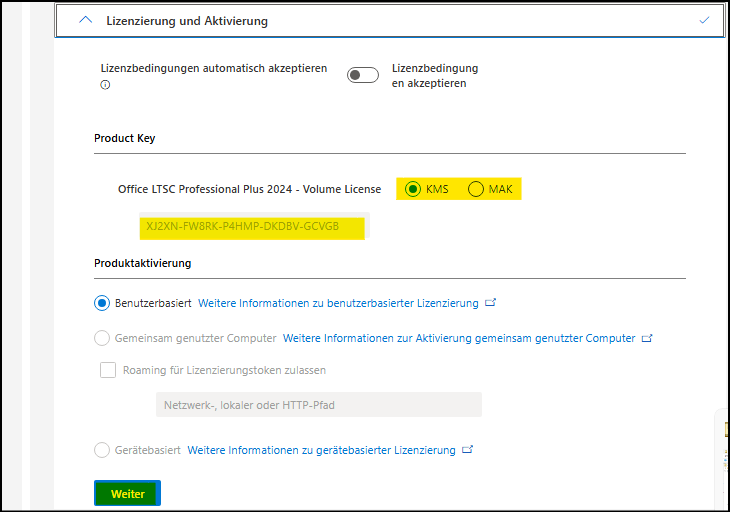Open link about gemeinsam genutzter Computer activation

click(x=459, y=338)
